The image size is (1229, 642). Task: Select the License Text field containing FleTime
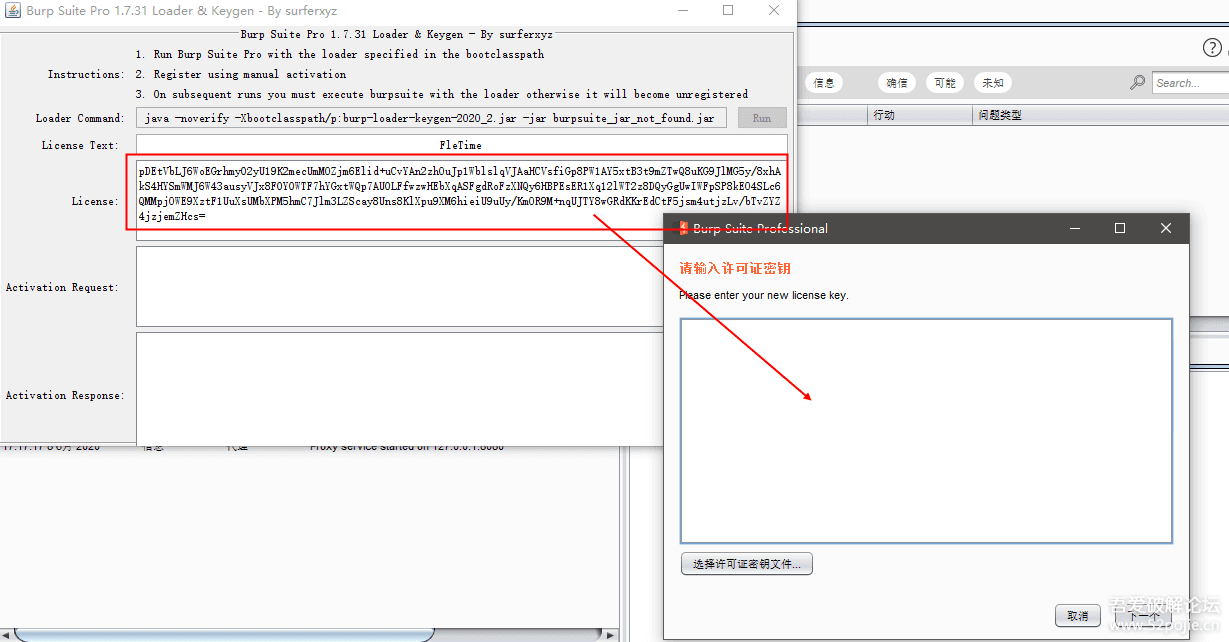461,145
